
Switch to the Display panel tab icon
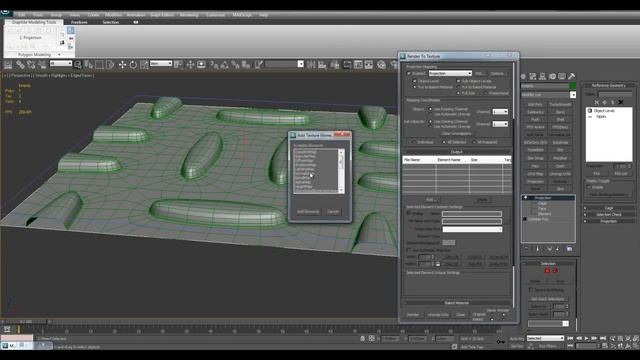(562, 76)
